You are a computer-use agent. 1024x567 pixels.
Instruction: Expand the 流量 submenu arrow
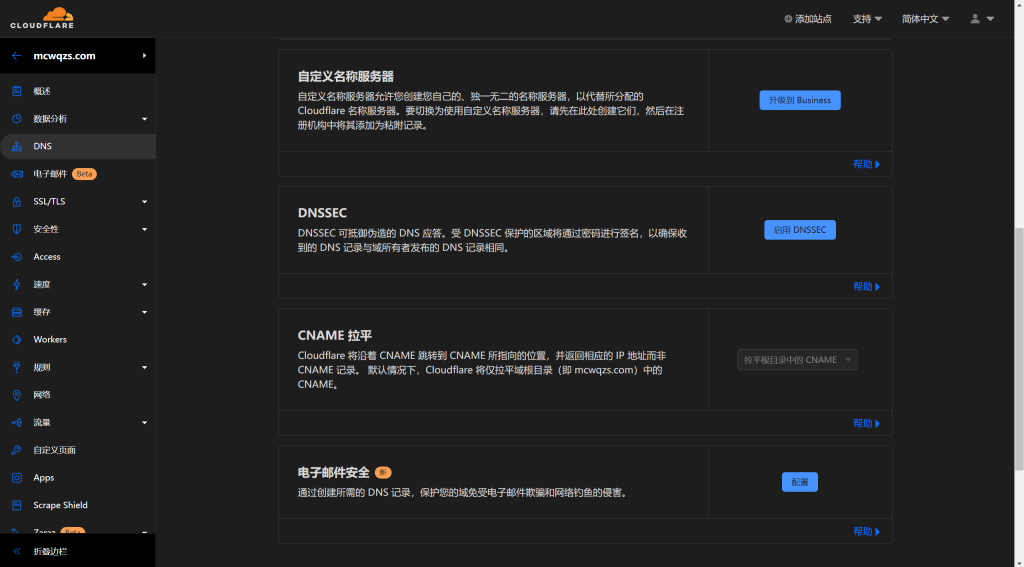click(x=144, y=423)
